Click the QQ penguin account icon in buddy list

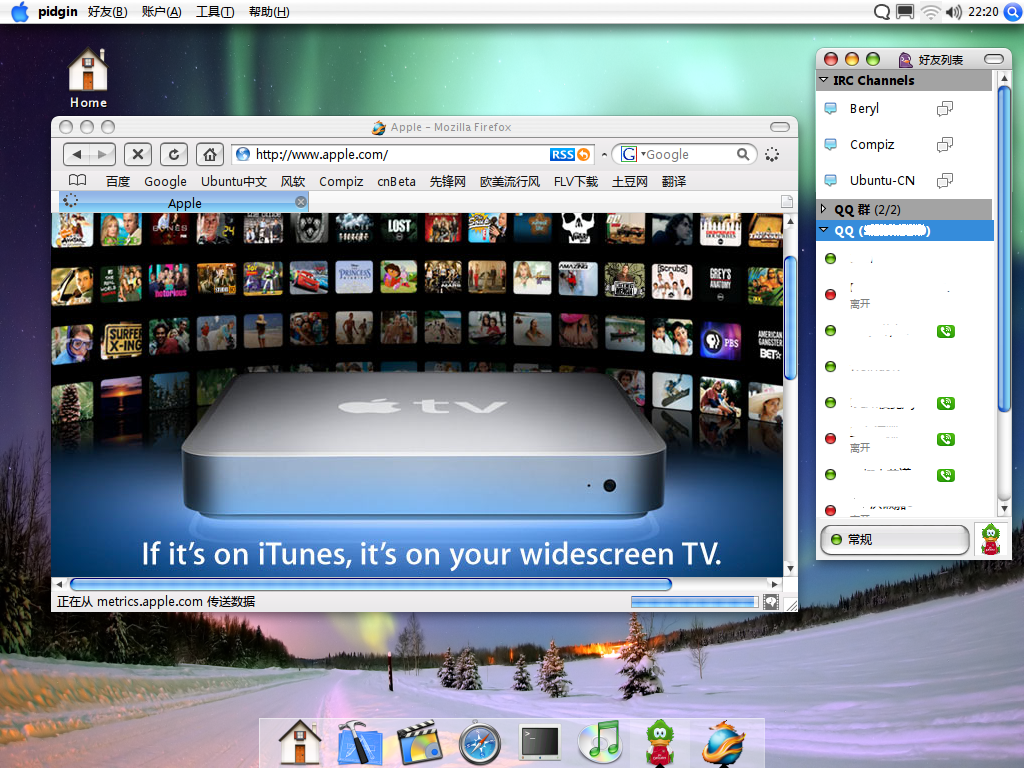(991, 539)
